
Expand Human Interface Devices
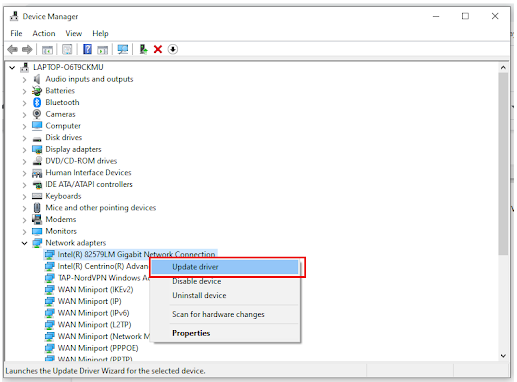[x=24, y=173]
